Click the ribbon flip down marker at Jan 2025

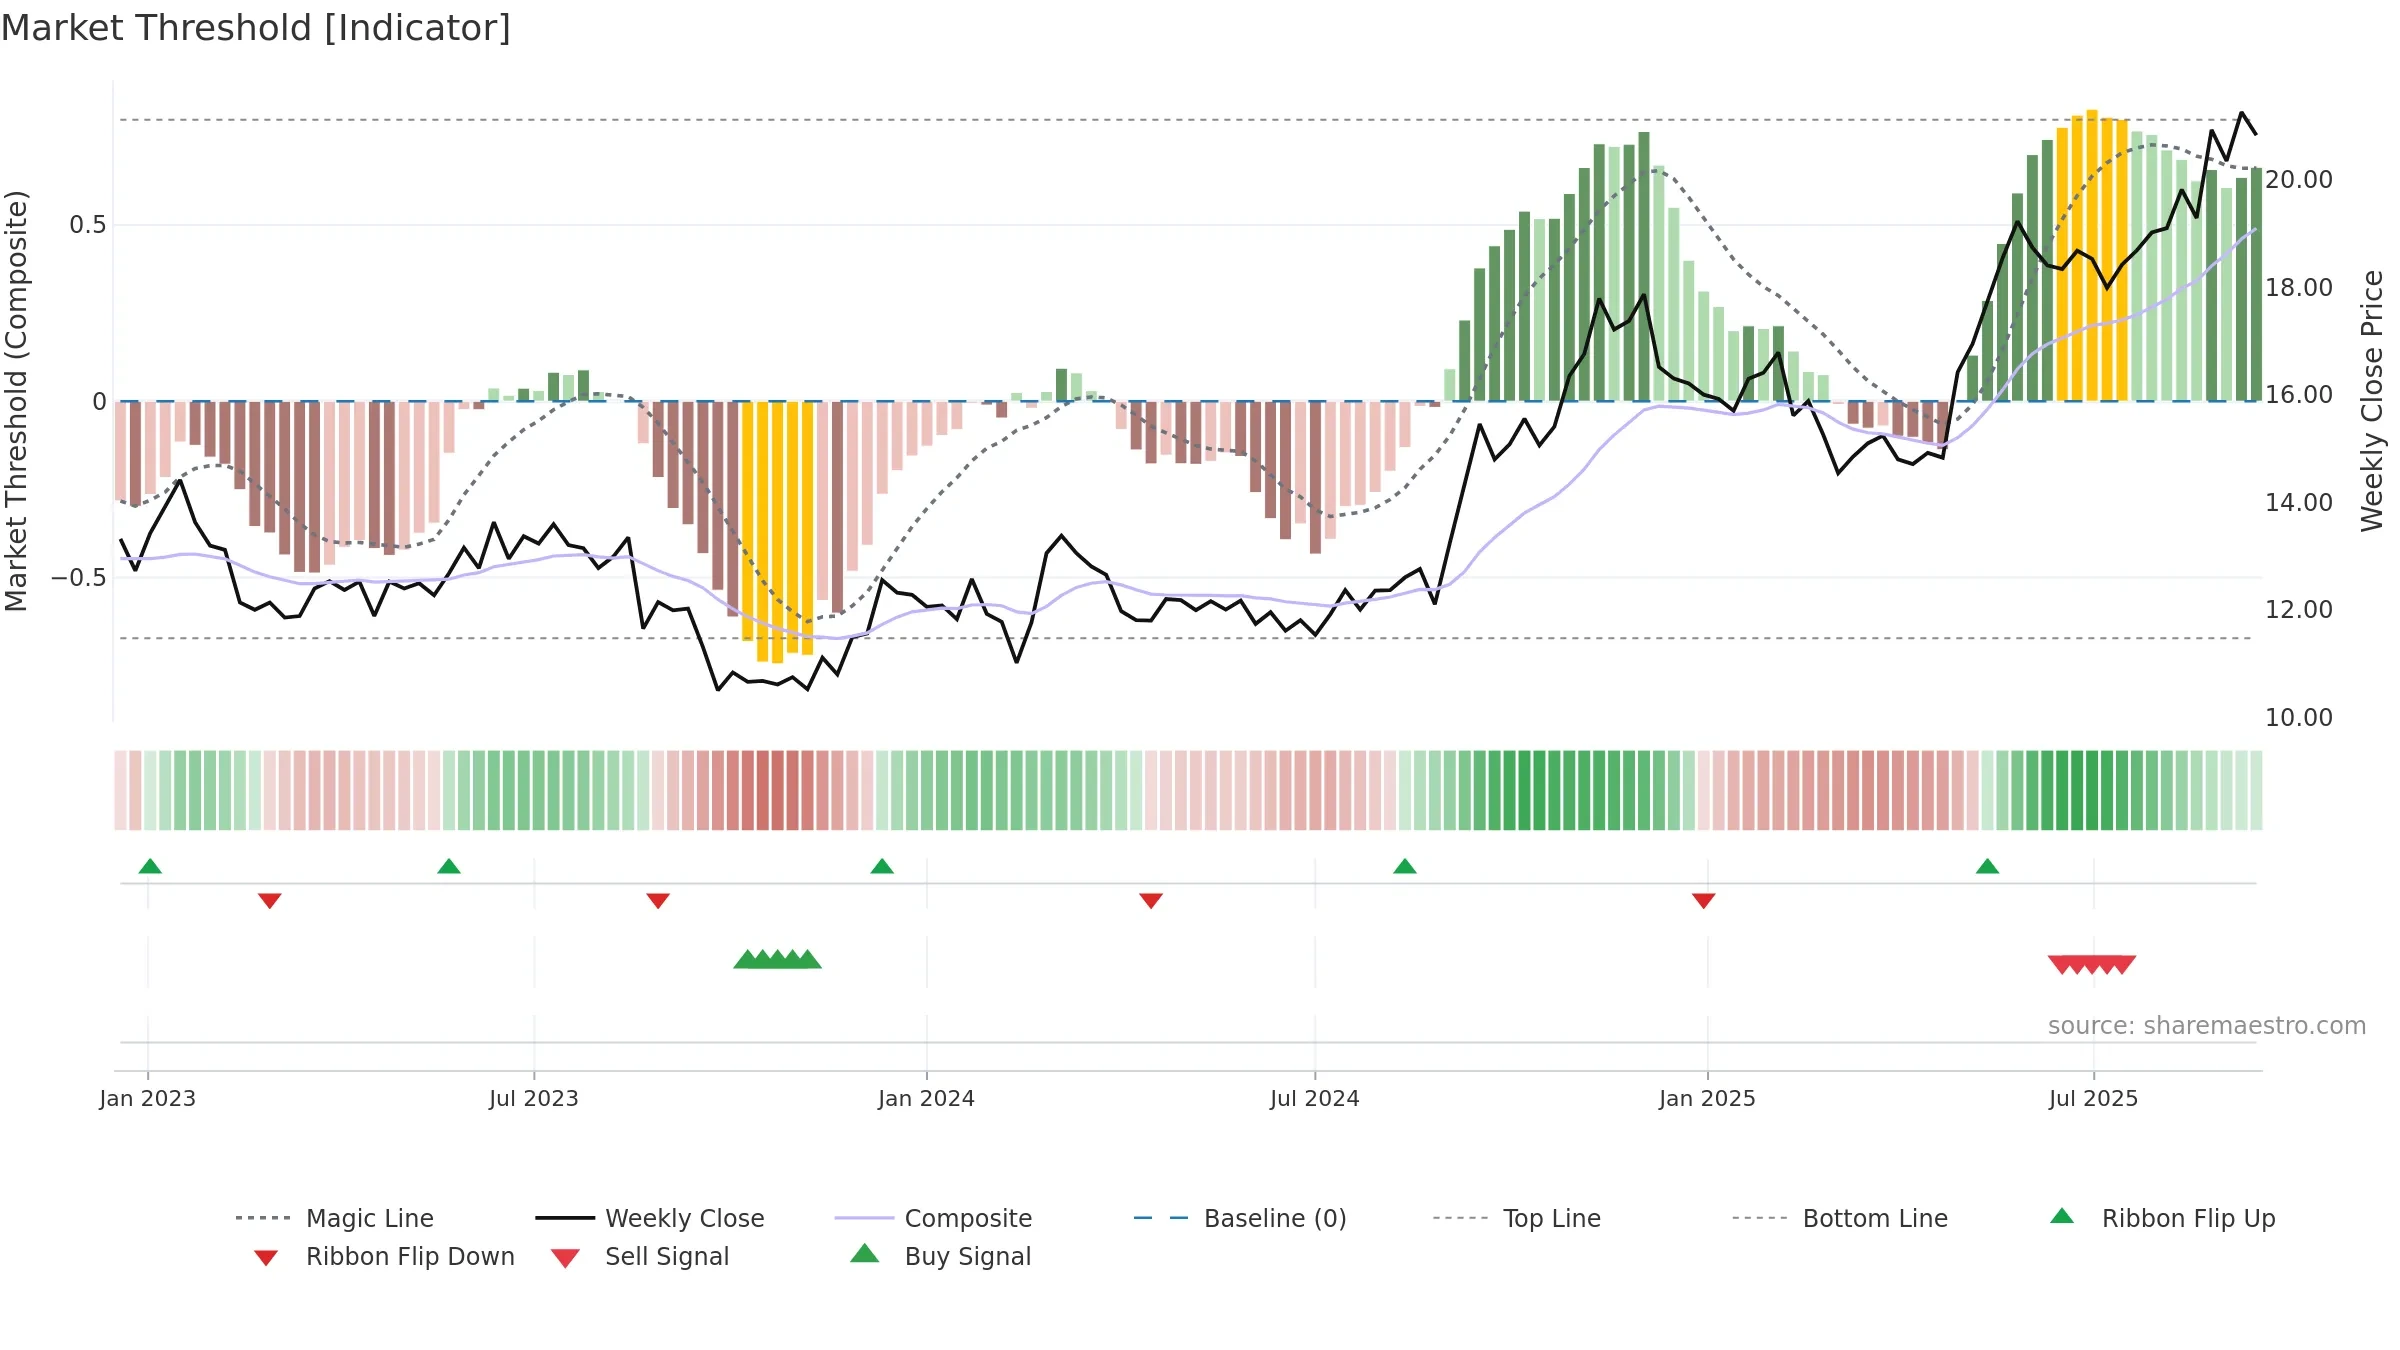pos(1704,901)
